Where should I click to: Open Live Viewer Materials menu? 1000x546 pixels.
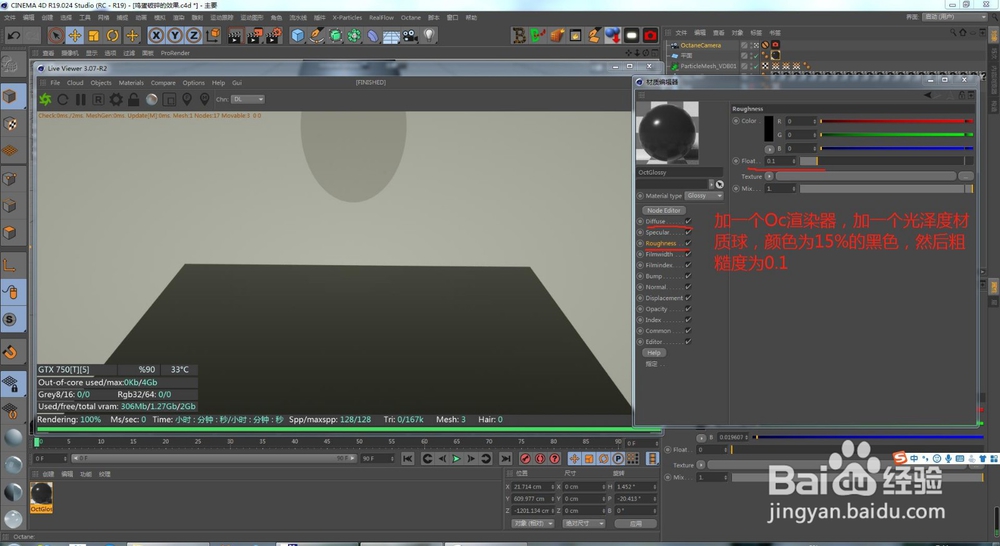point(131,83)
